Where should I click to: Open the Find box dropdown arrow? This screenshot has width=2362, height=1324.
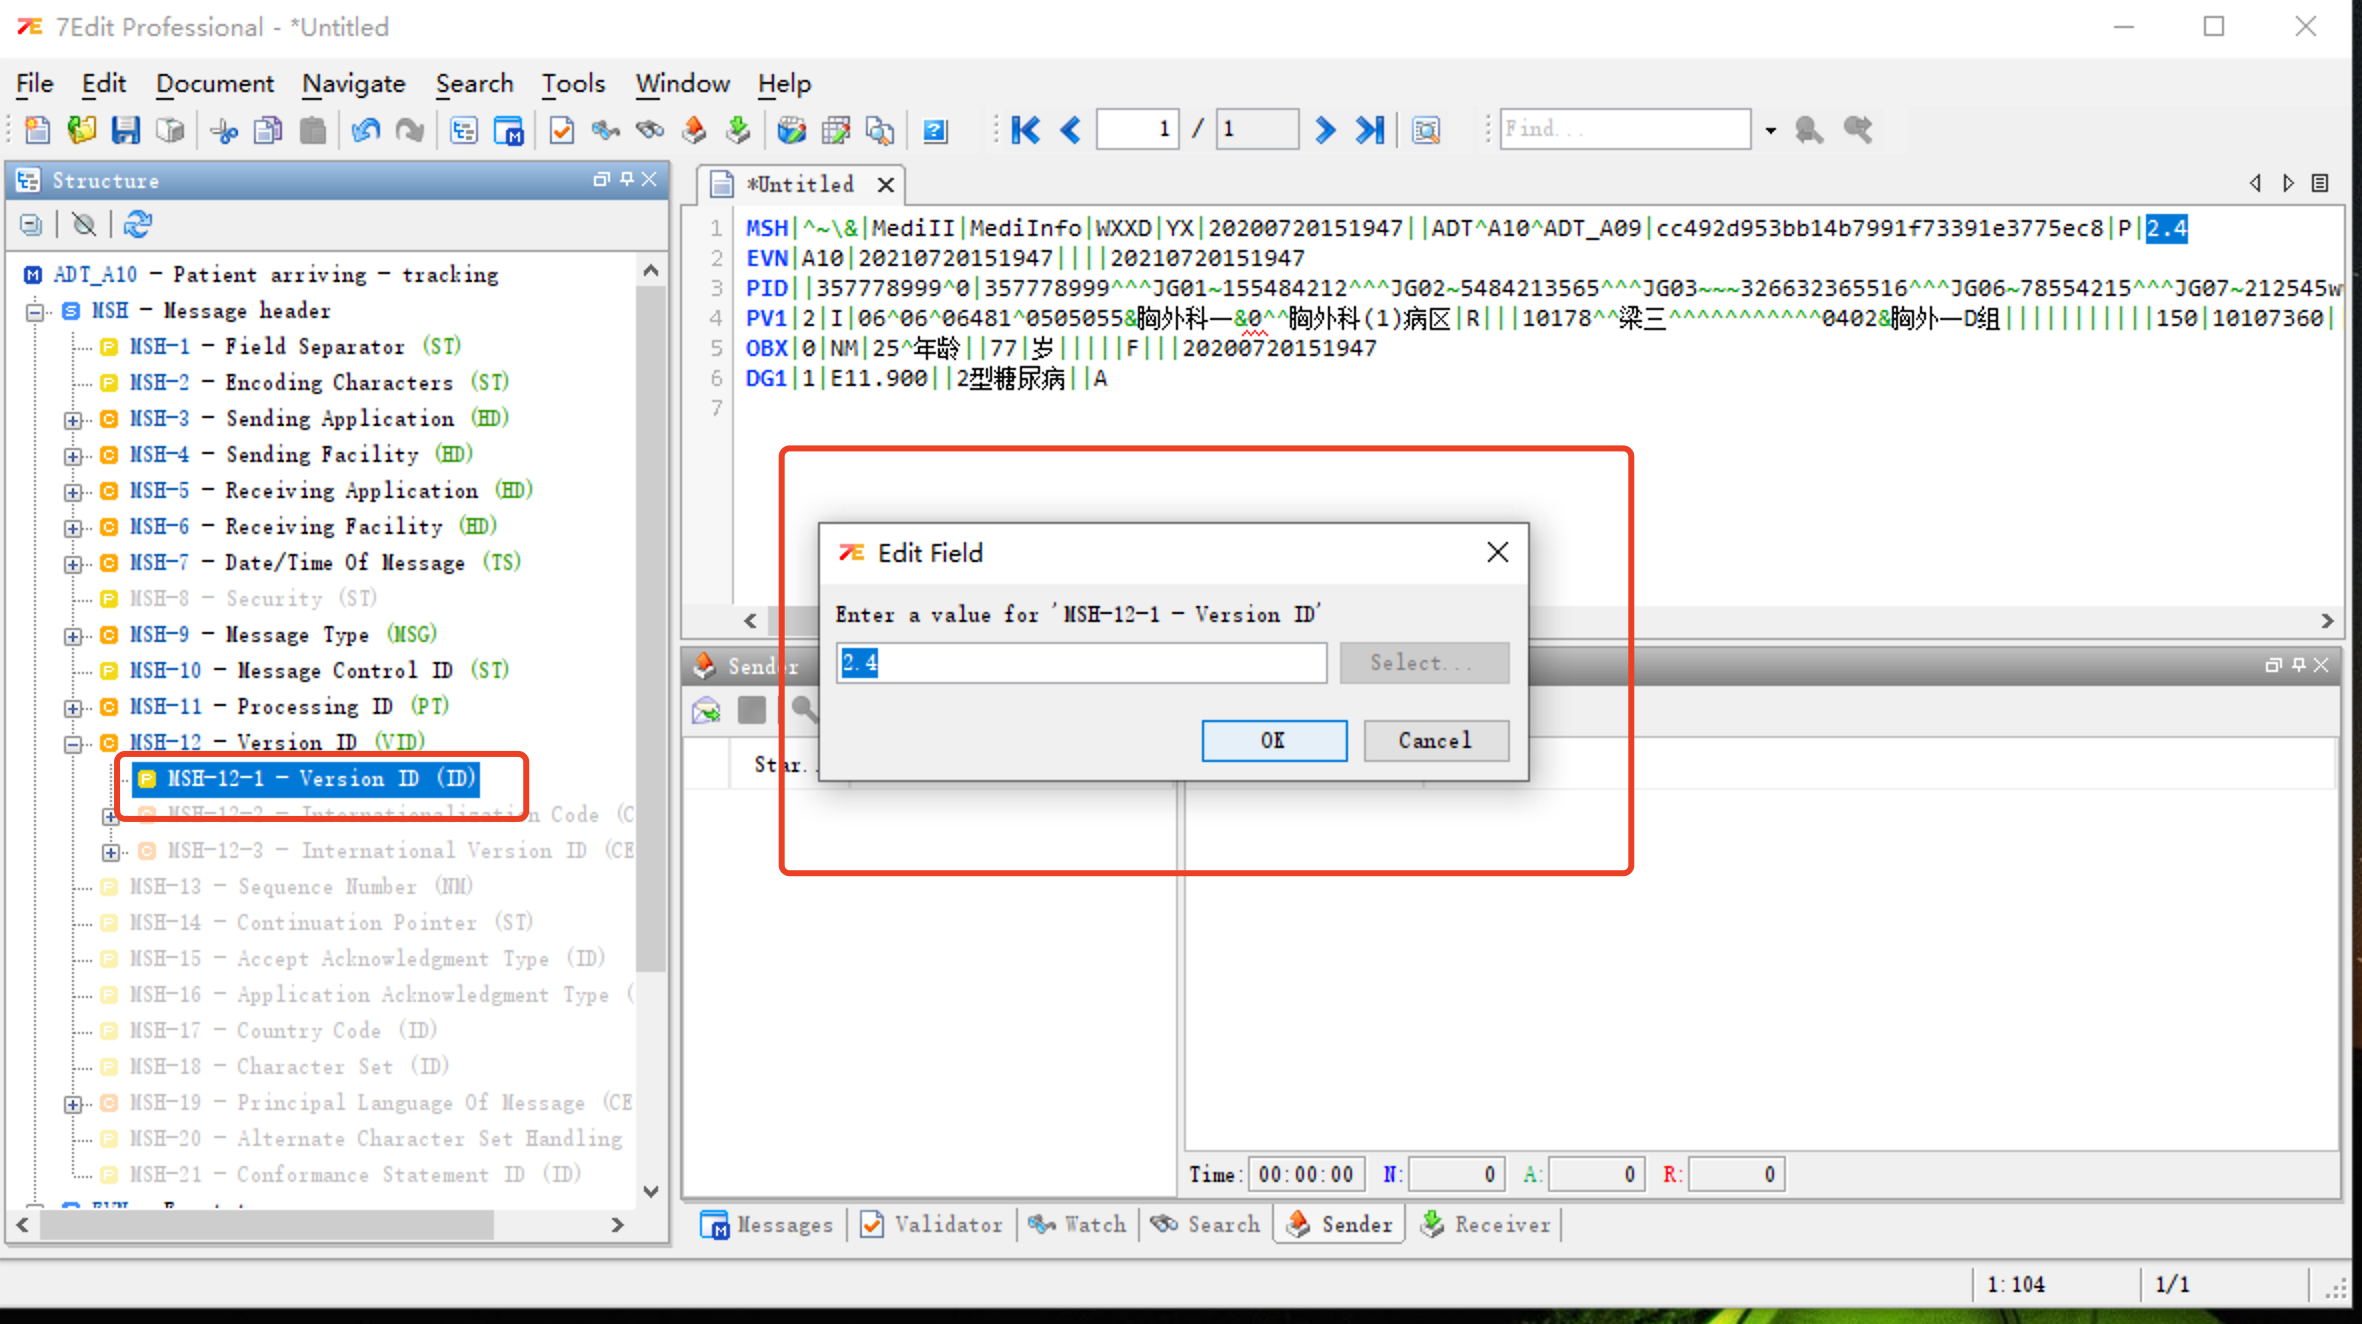[x=1770, y=130]
